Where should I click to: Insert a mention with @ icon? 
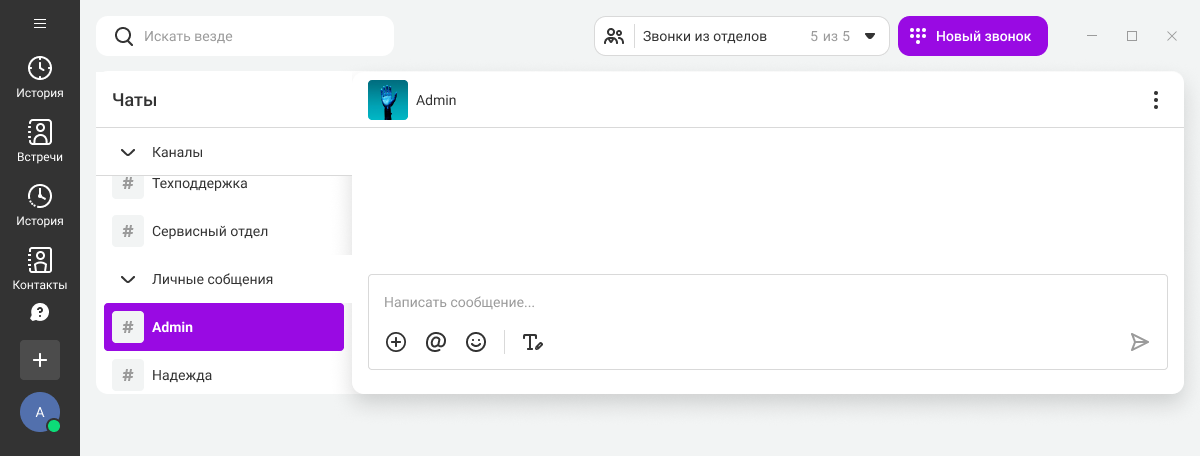(x=436, y=342)
